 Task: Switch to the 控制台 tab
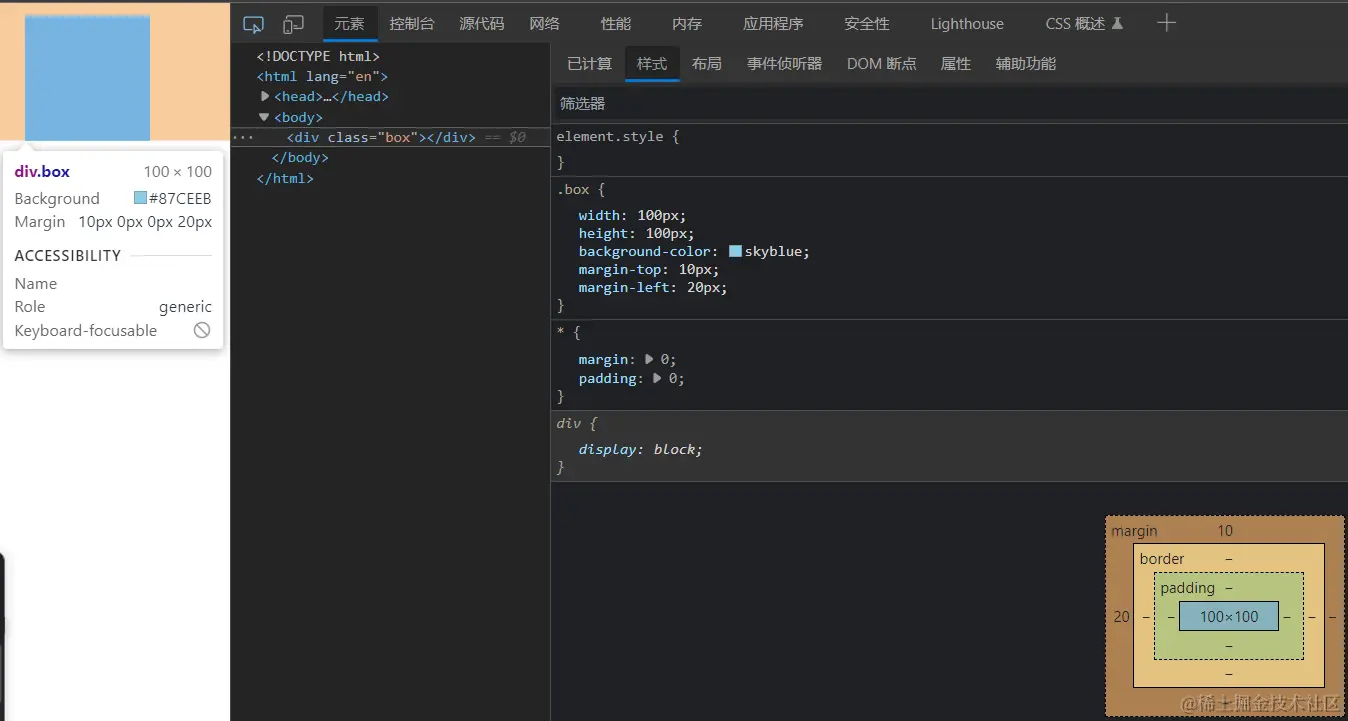point(412,24)
